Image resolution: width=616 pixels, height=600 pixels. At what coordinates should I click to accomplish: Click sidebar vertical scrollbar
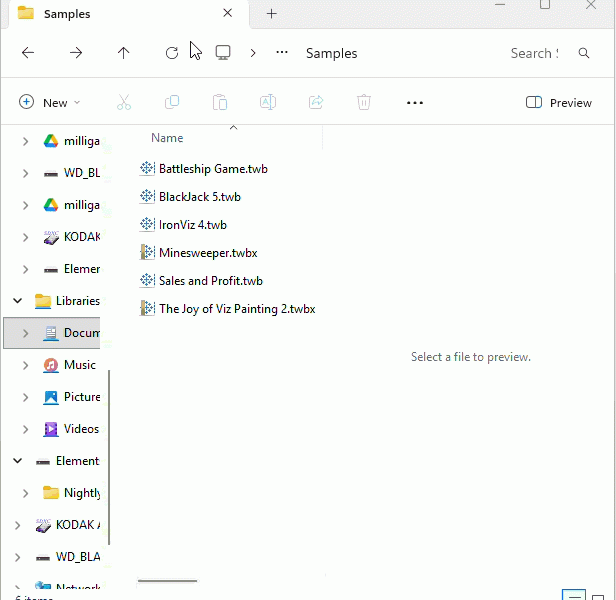tap(109, 457)
